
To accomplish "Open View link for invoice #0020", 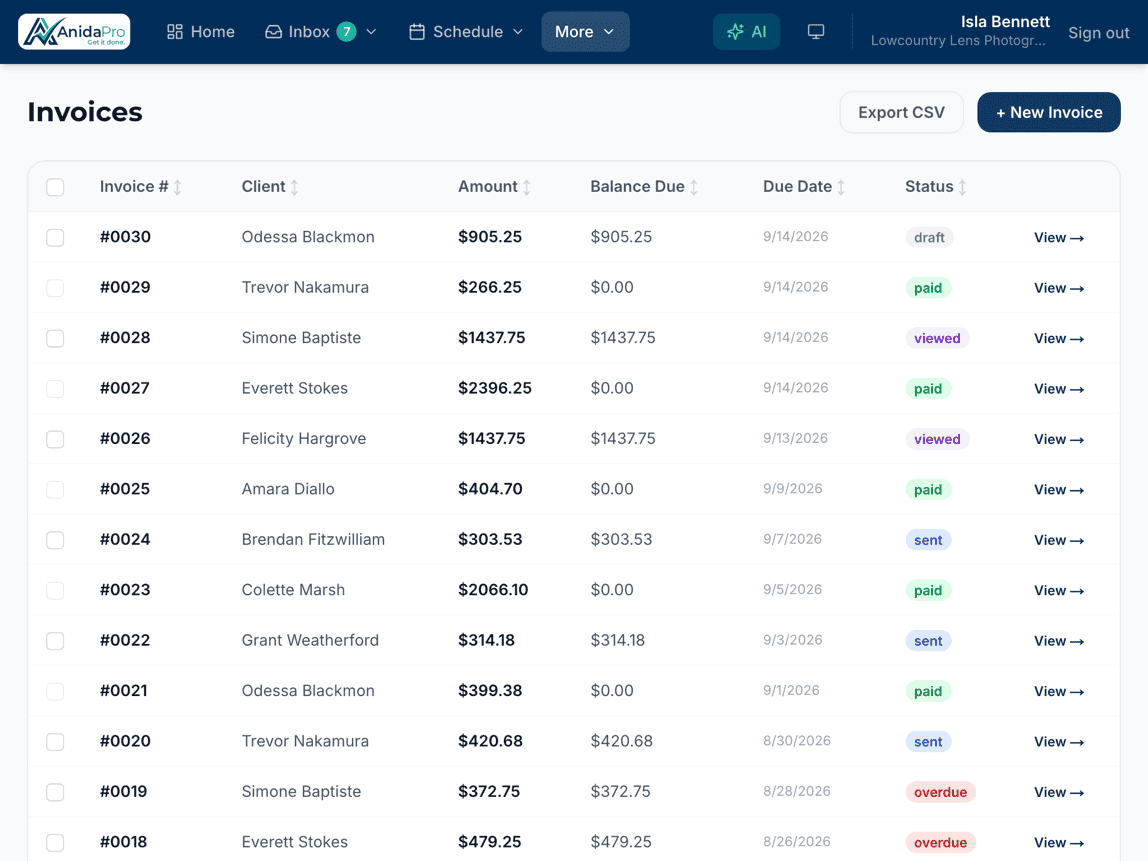I will click(x=1059, y=742).
